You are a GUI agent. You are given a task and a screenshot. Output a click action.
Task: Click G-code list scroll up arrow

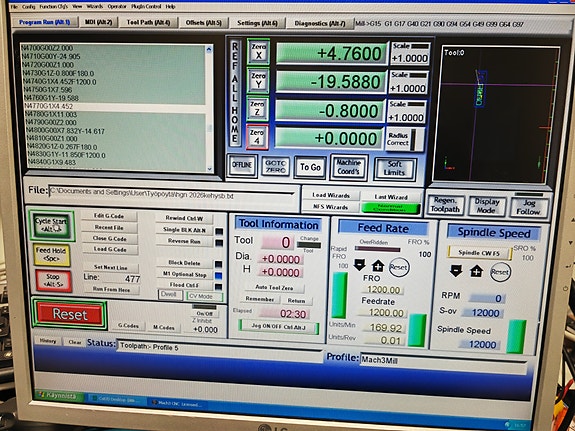tap(209, 49)
